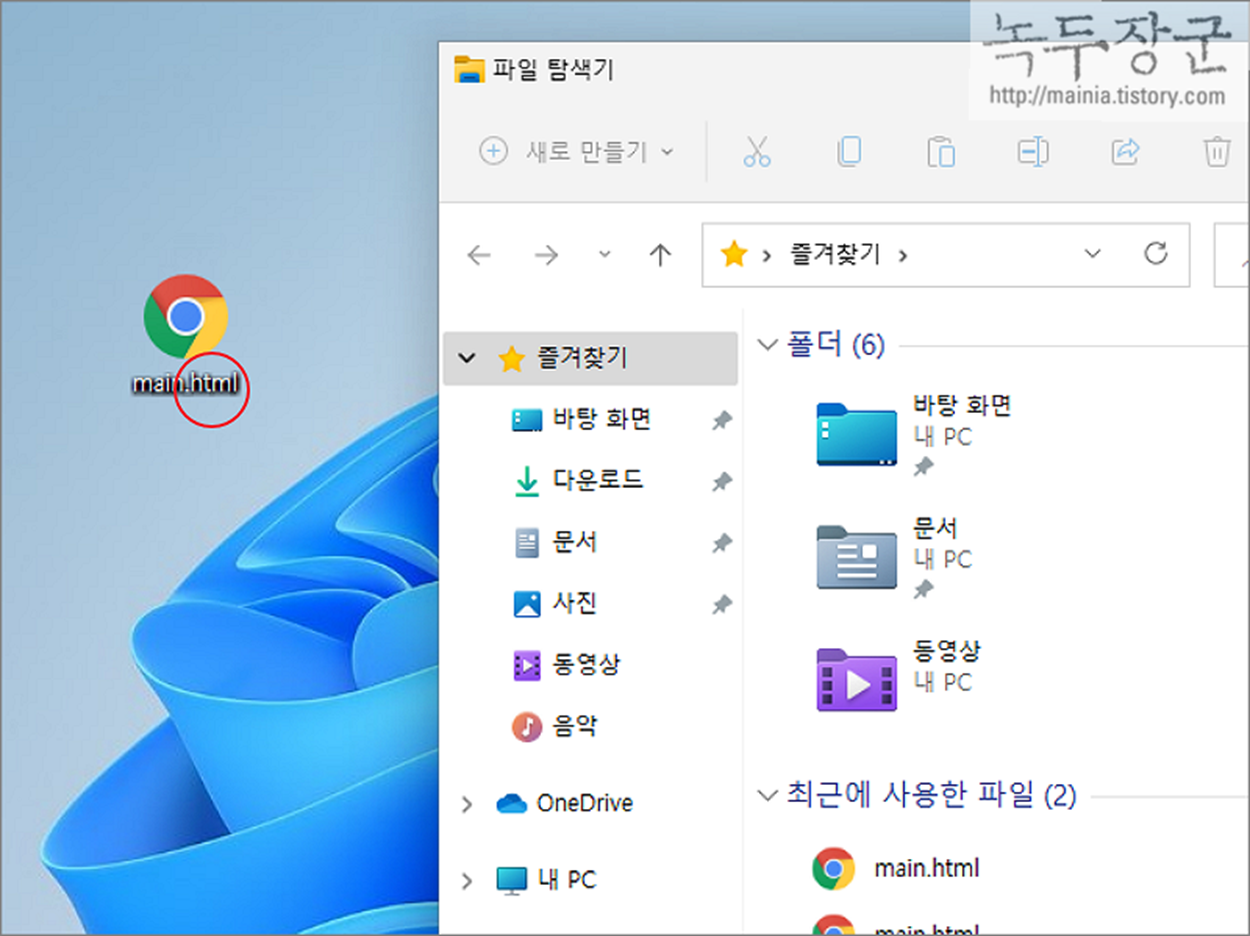Open the 새로 만들기 menu

point(578,152)
